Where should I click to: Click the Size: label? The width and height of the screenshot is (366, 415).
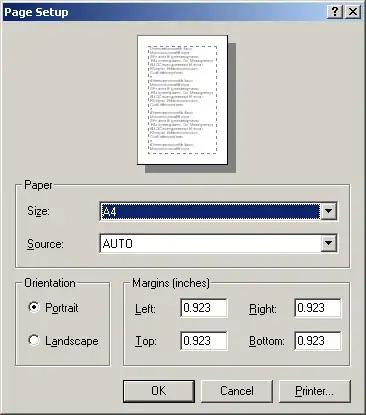pyautogui.click(x=38, y=211)
